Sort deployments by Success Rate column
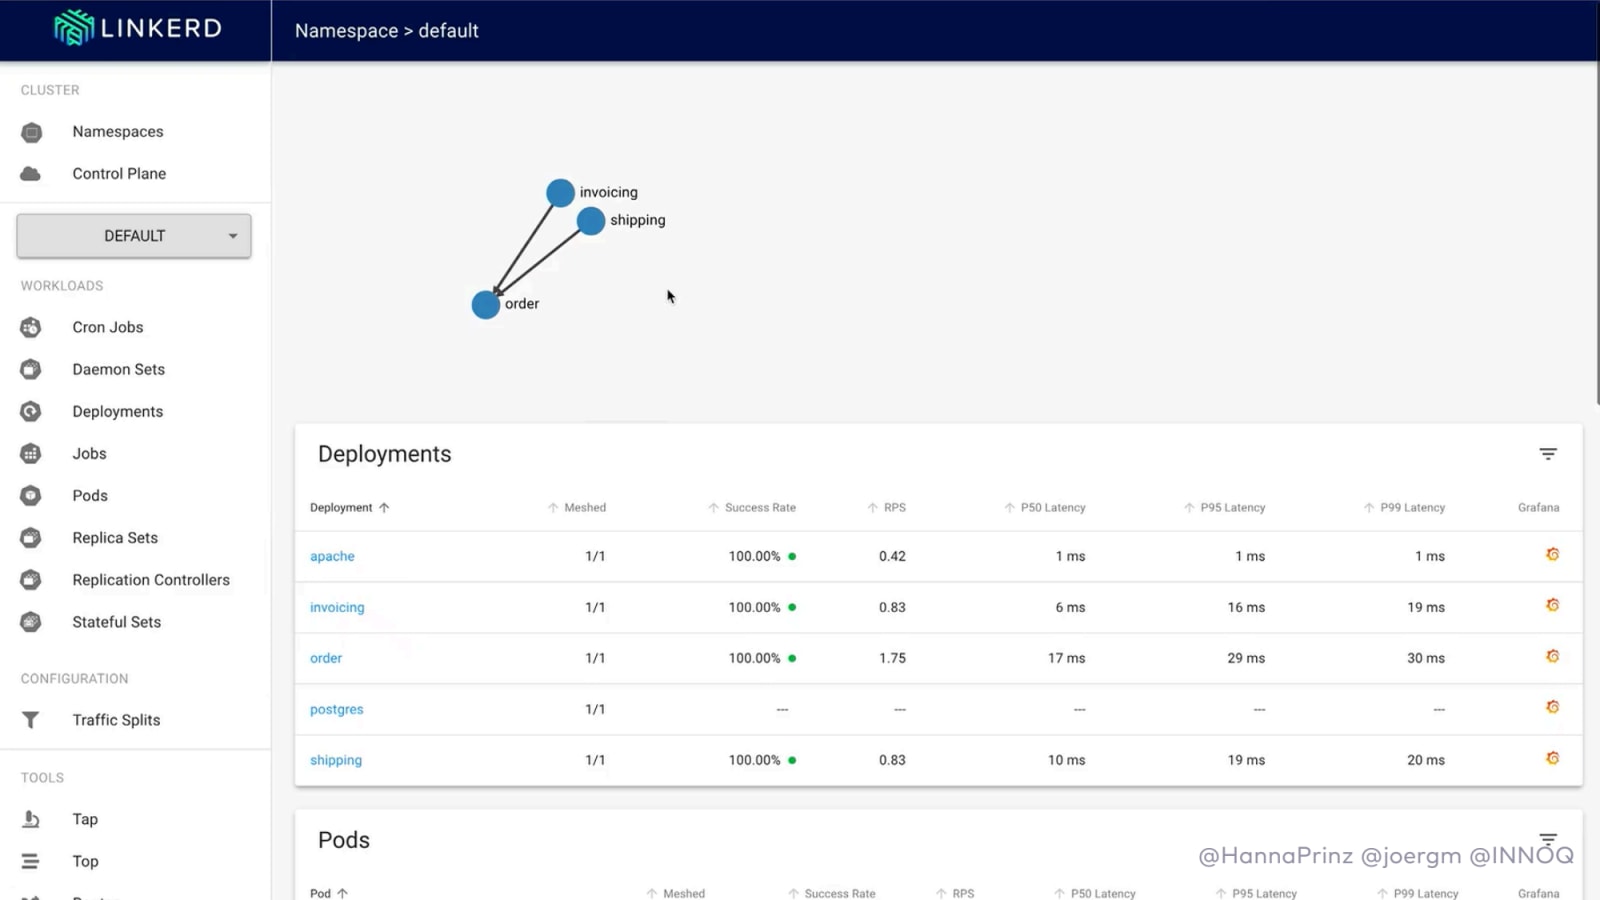Screen dimensions: 1600x900 click(751, 508)
